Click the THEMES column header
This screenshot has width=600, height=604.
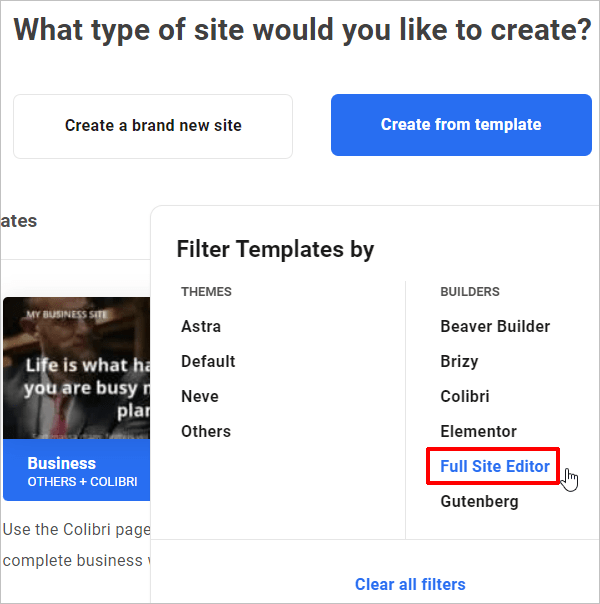[206, 292]
